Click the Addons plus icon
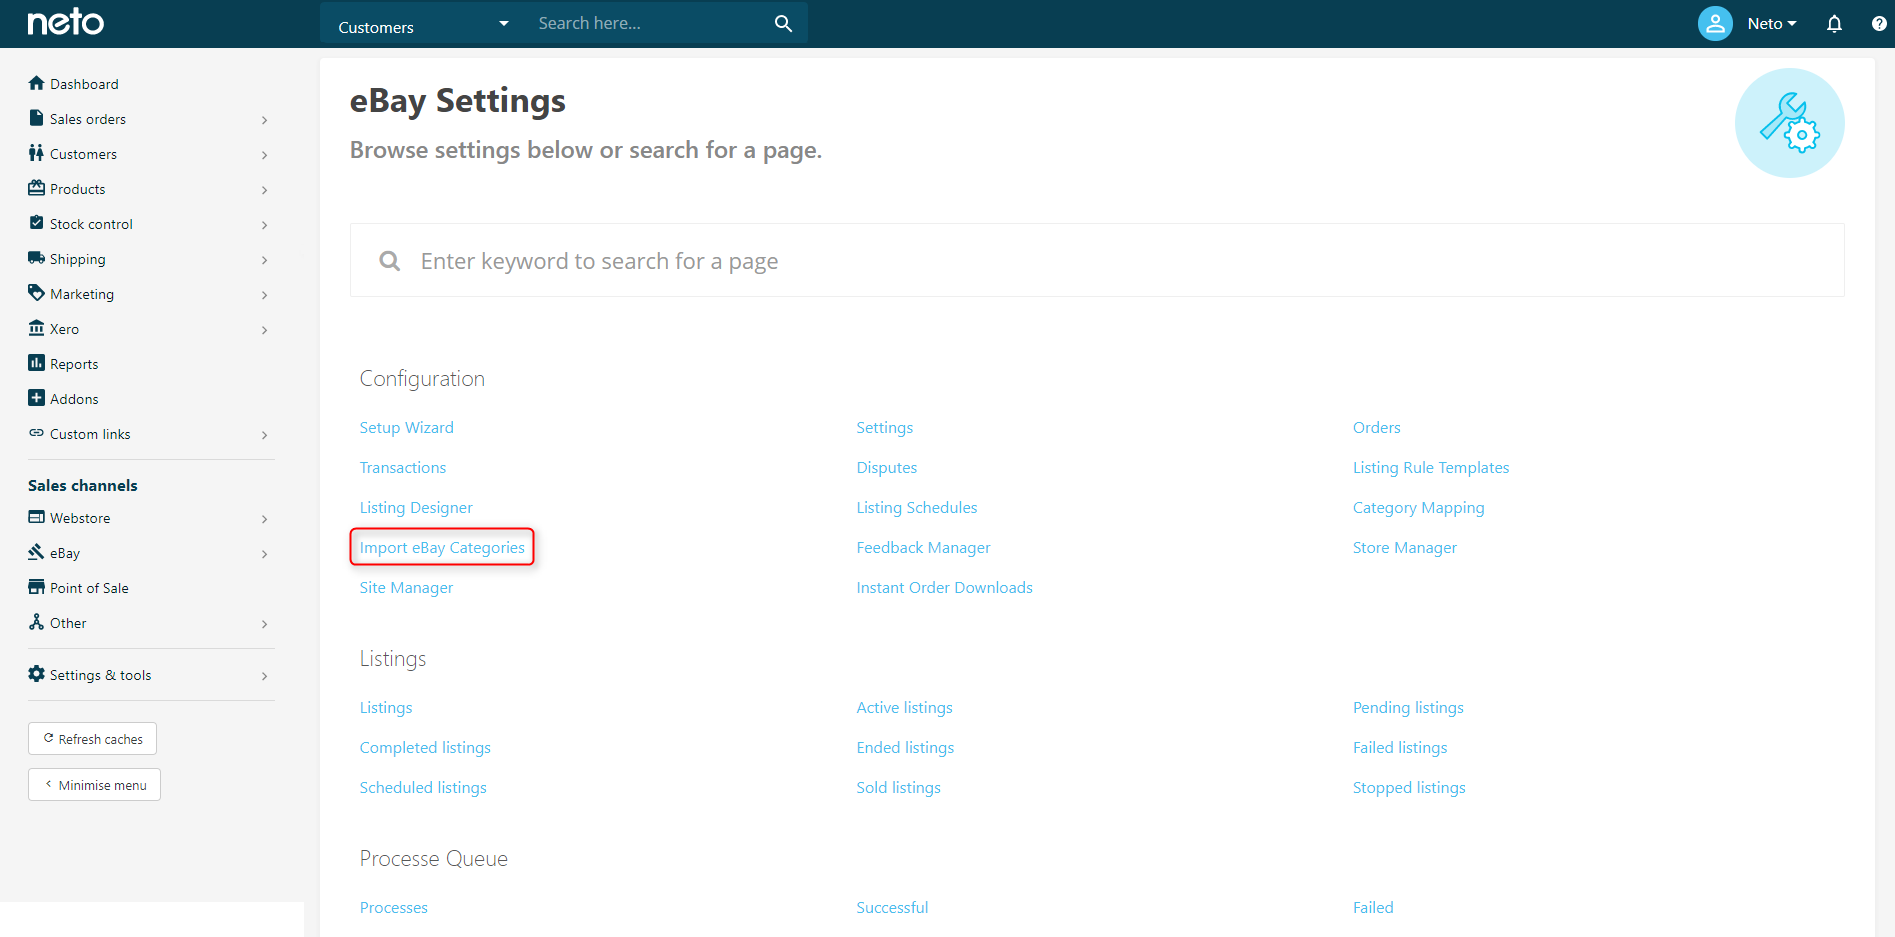This screenshot has height=937, width=1895. point(37,398)
